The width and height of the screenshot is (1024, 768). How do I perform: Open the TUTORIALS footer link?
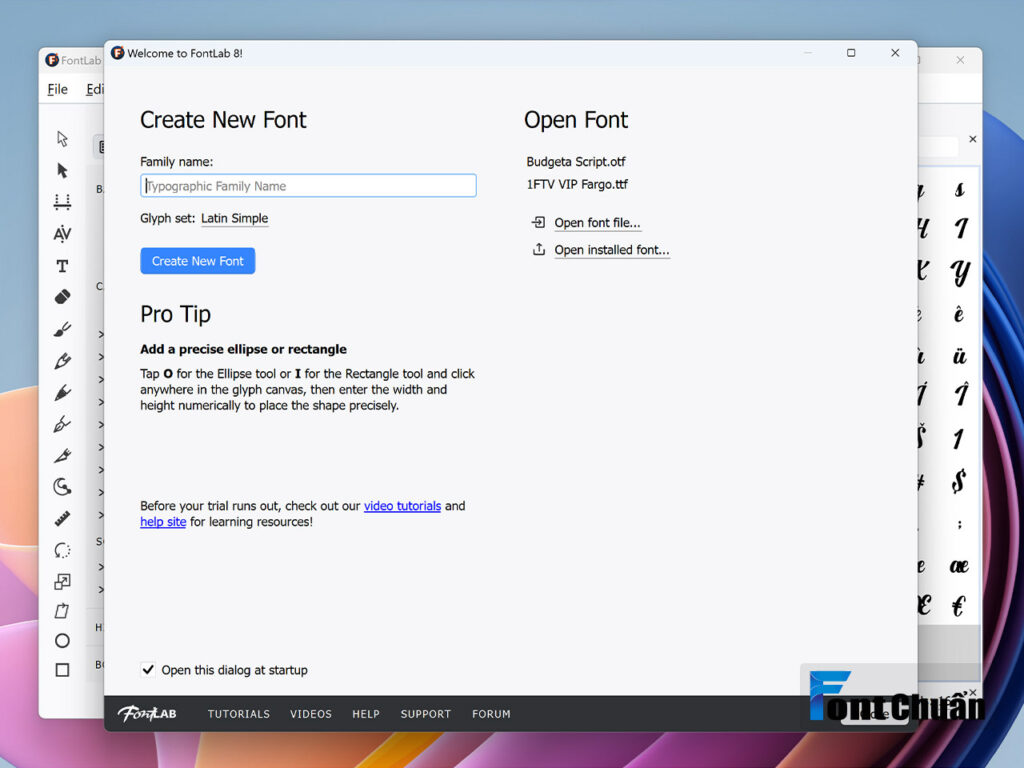click(x=238, y=714)
